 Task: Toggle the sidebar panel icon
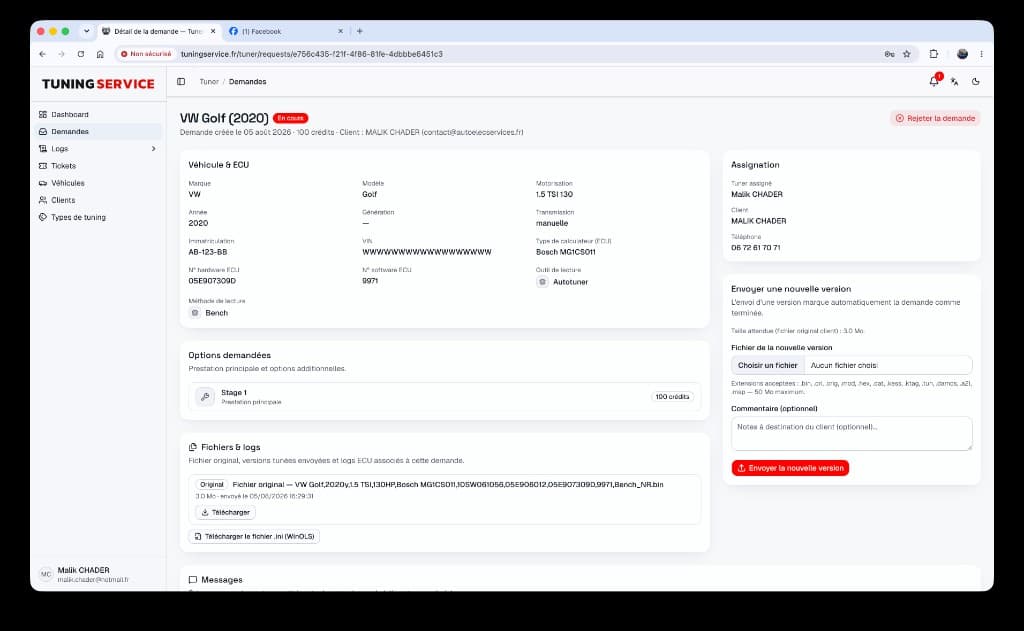pyautogui.click(x=181, y=82)
